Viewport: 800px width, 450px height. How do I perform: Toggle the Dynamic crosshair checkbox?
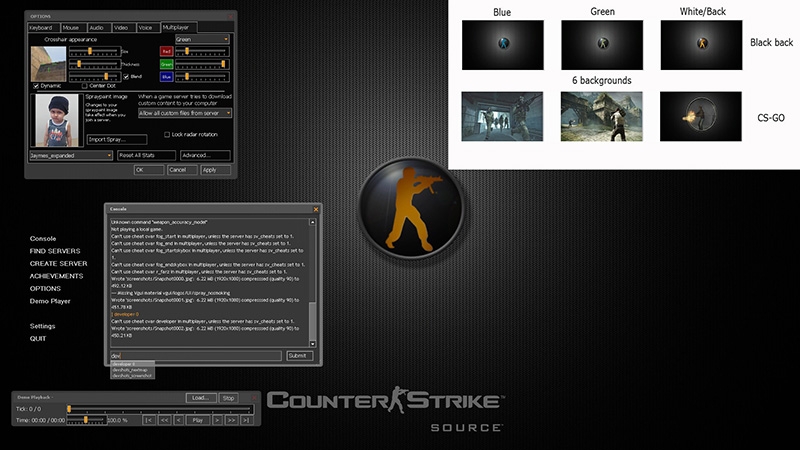coord(36,86)
